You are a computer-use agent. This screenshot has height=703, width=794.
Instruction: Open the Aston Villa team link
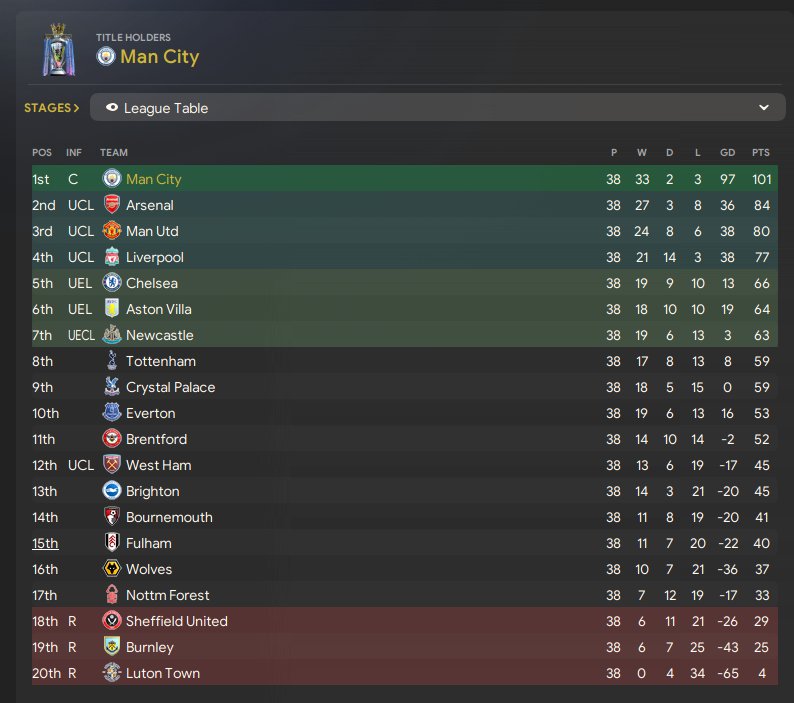pyautogui.click(x=158, y=309)
